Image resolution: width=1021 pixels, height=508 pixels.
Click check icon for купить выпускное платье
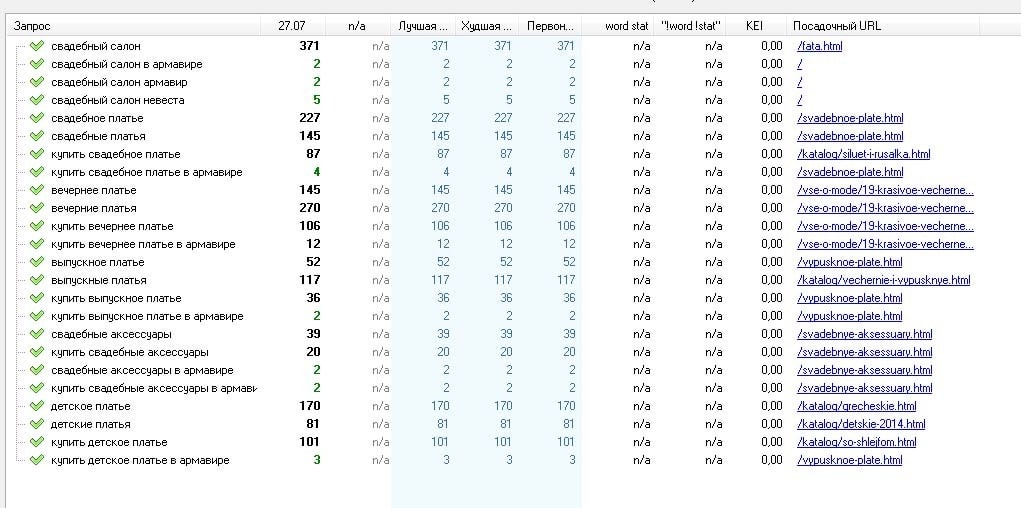(37, 298)
